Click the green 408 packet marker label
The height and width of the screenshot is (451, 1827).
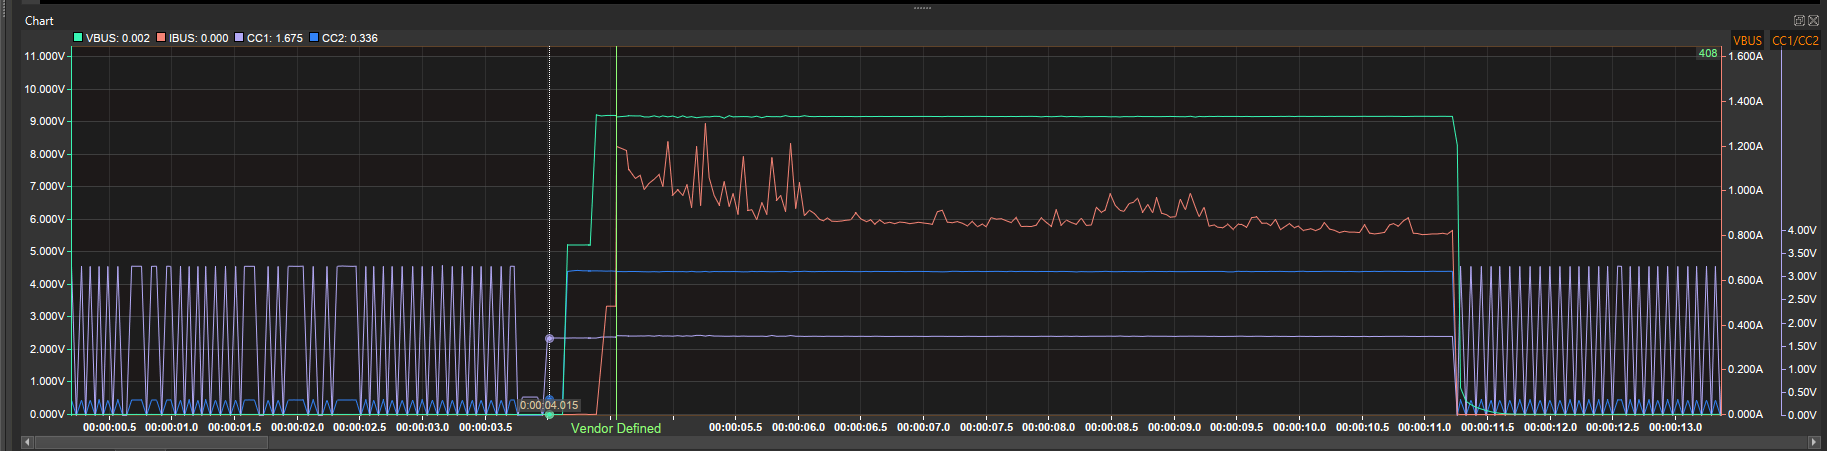tap(1707, 53)
